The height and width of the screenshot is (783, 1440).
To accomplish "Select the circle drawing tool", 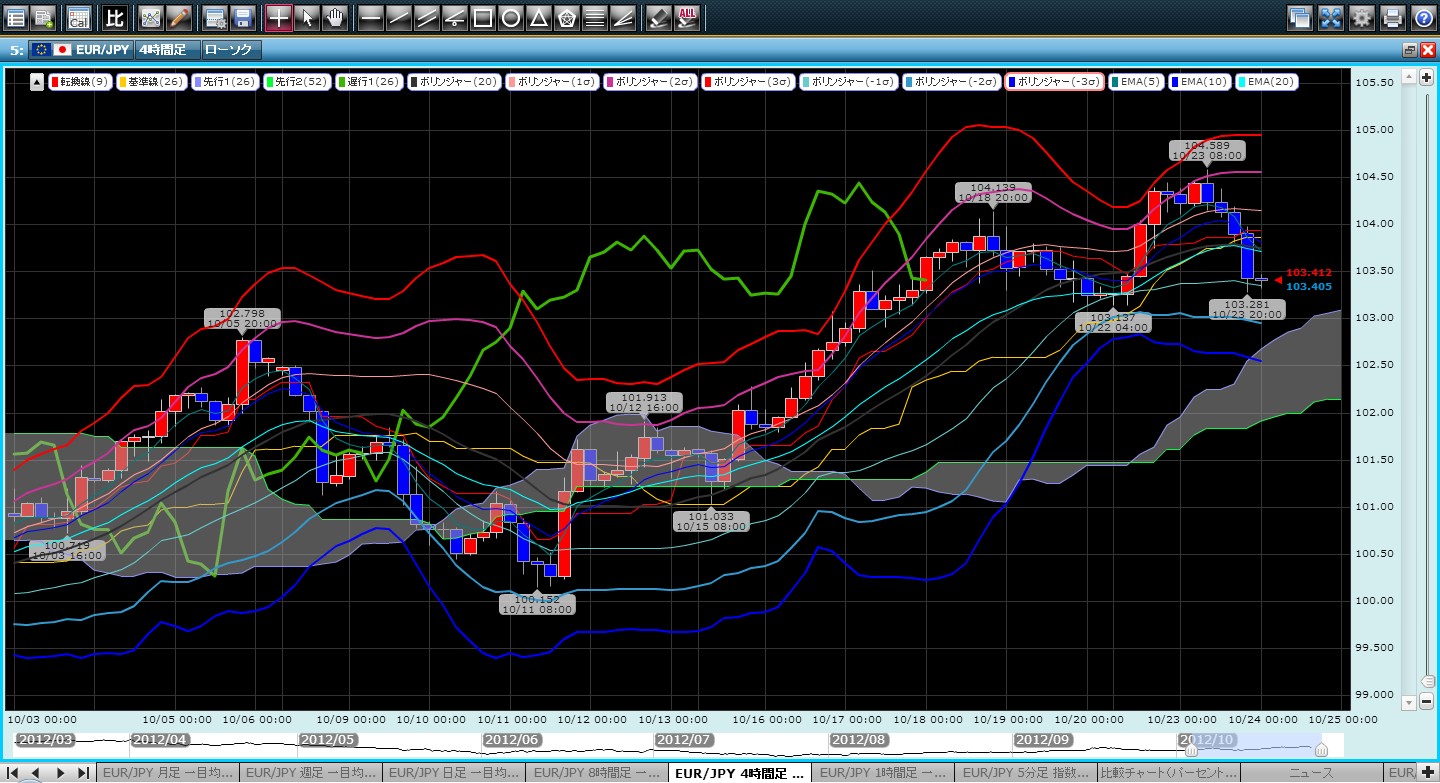I will coord(510,17).
